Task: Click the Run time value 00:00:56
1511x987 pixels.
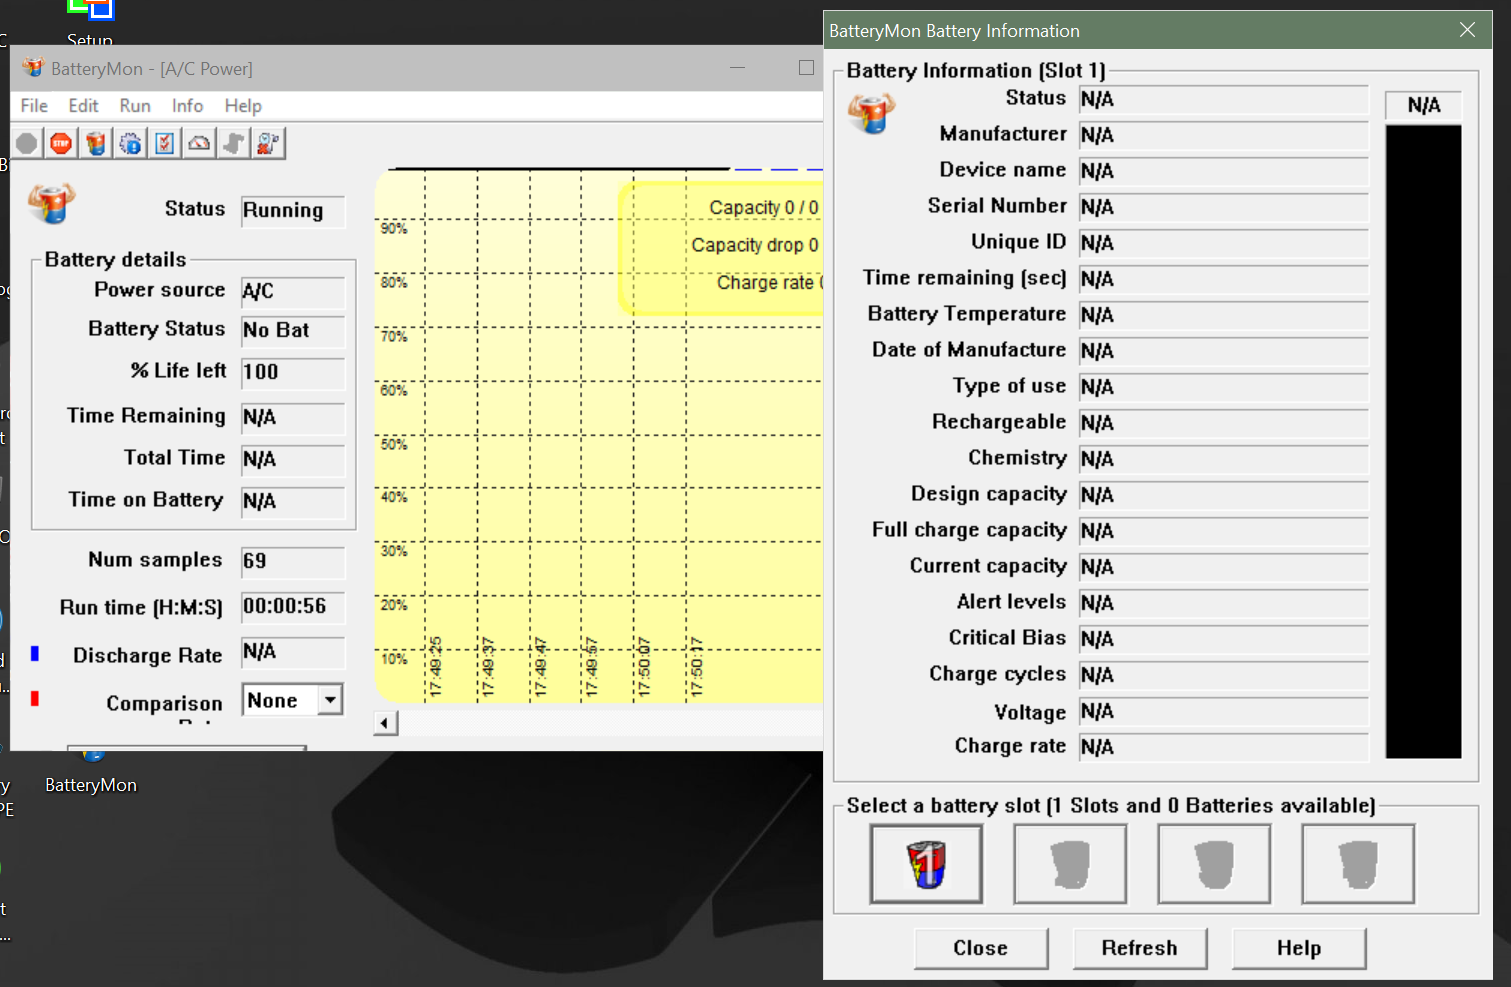Action: 293,607
